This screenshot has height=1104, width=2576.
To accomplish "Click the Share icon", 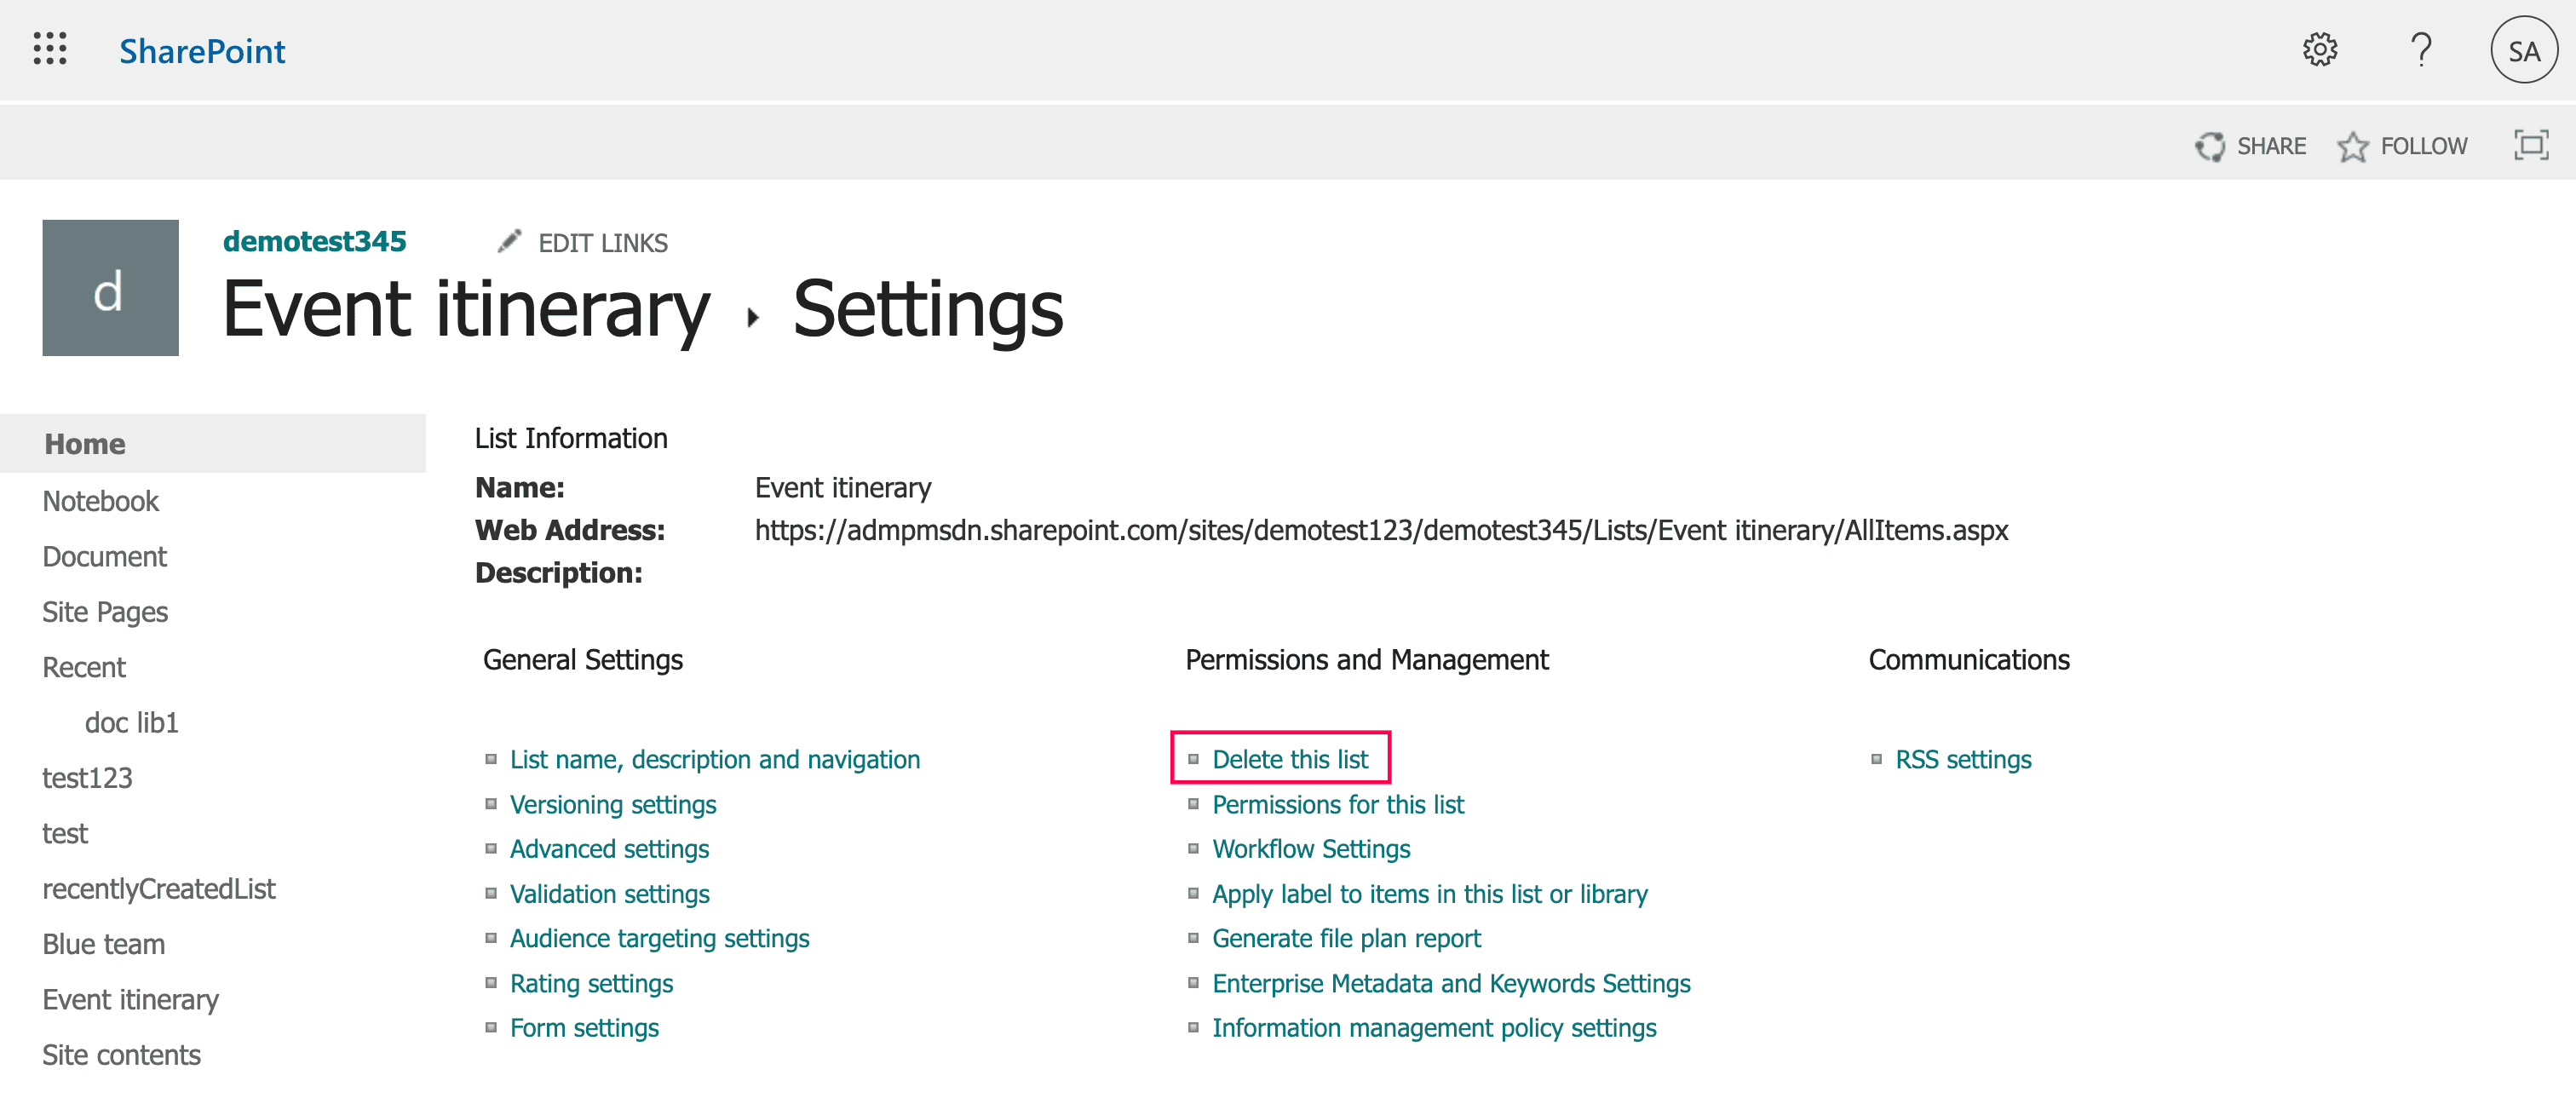I will [x=2213, y=145].
